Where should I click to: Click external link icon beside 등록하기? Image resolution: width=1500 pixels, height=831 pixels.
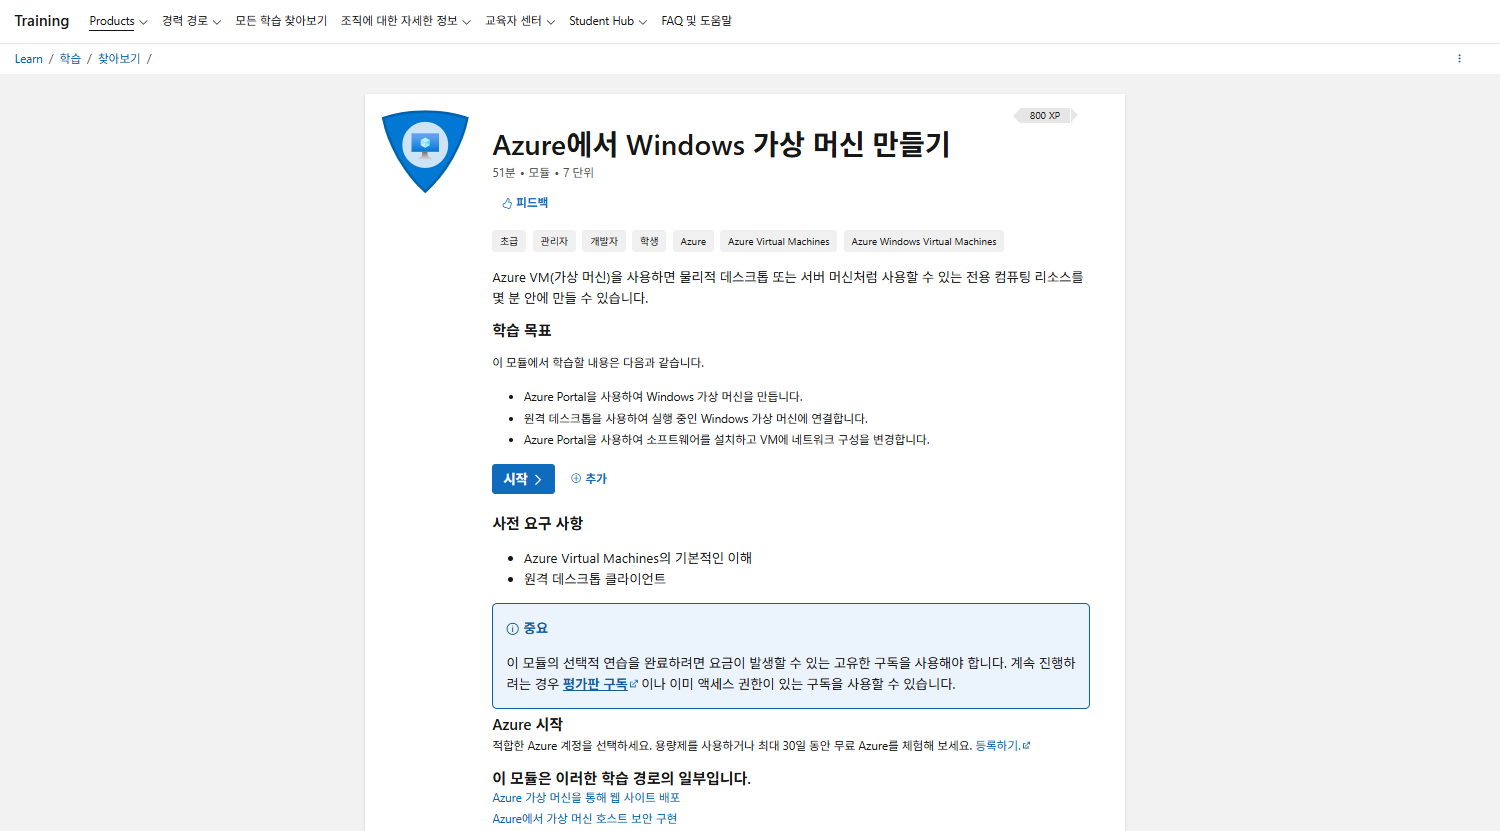[x=1026, y=746]
